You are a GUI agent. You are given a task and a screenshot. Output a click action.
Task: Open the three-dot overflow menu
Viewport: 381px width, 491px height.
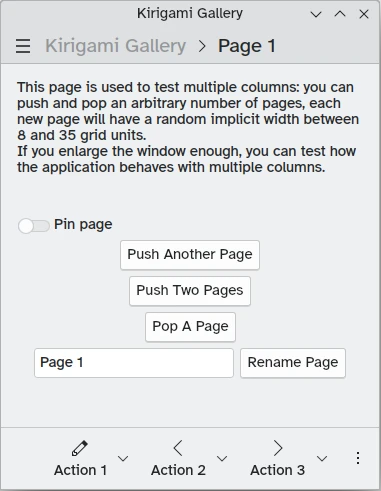[358, 458]
